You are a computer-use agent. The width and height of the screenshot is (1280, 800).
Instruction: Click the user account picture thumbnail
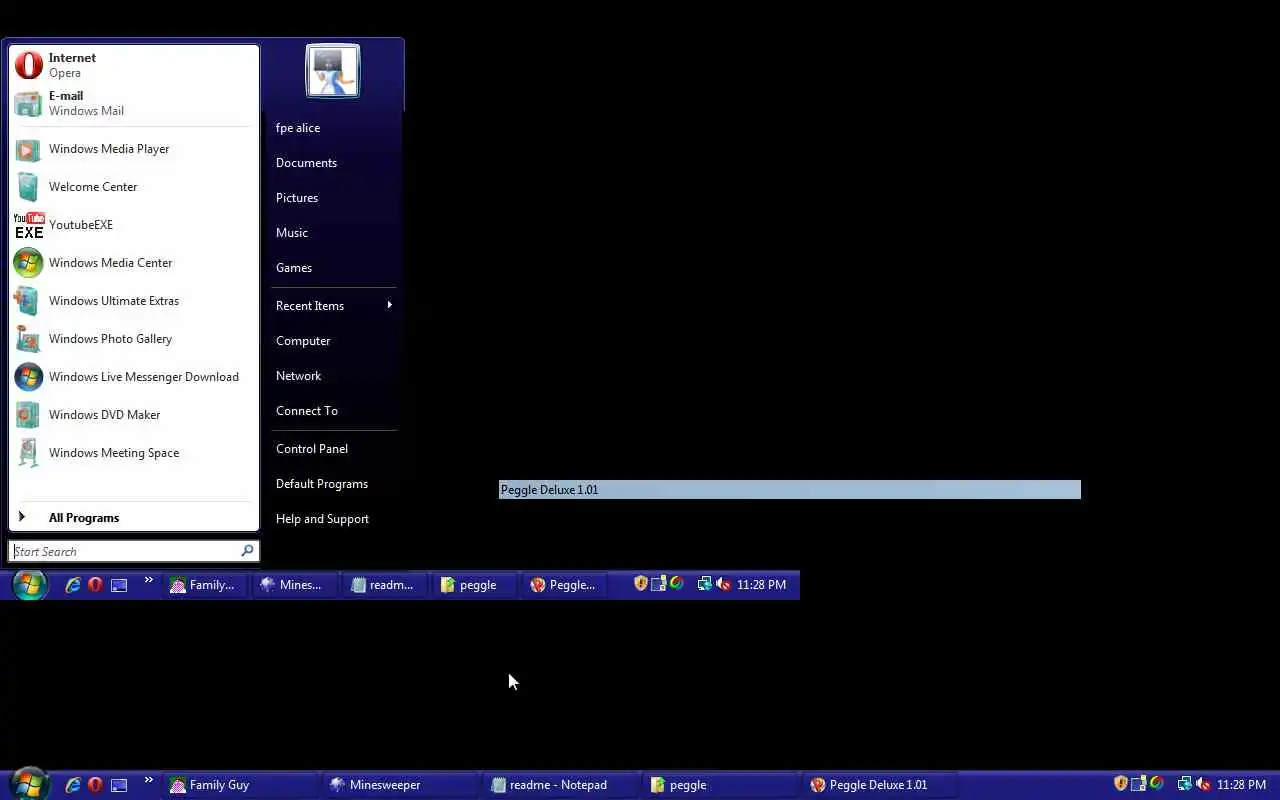click(x=333, y=71)
